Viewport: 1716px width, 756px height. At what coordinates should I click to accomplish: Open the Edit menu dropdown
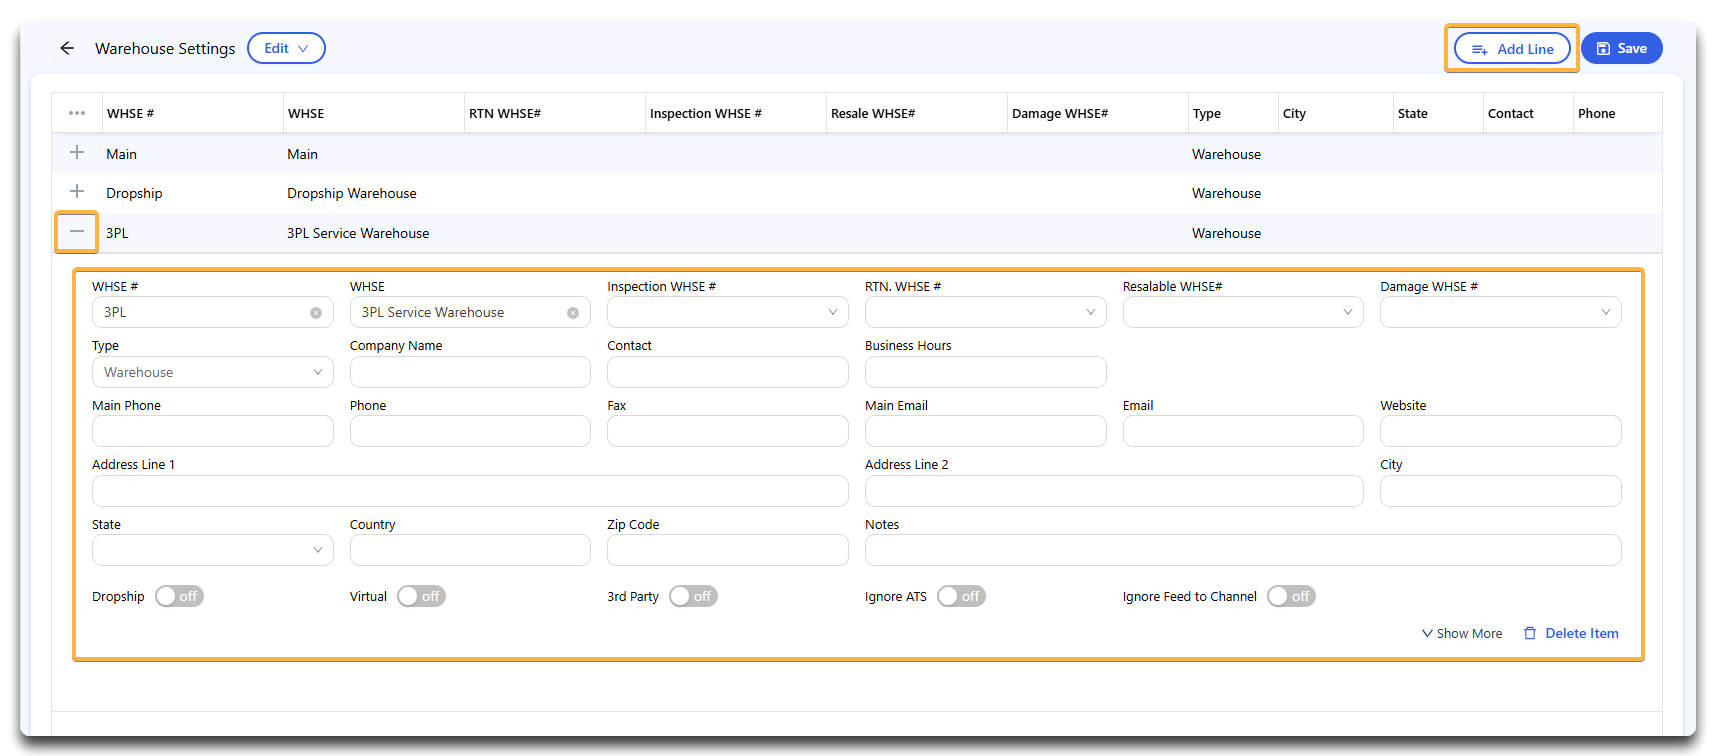286,48
